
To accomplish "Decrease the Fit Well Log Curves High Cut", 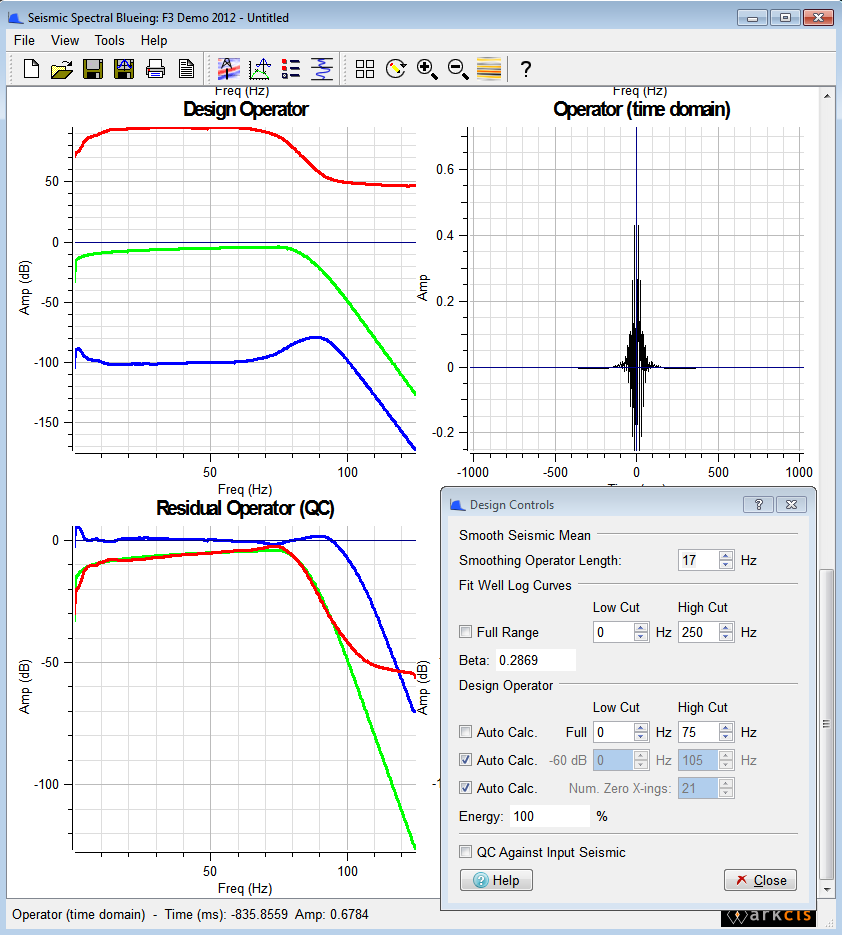I will (726, 636).
